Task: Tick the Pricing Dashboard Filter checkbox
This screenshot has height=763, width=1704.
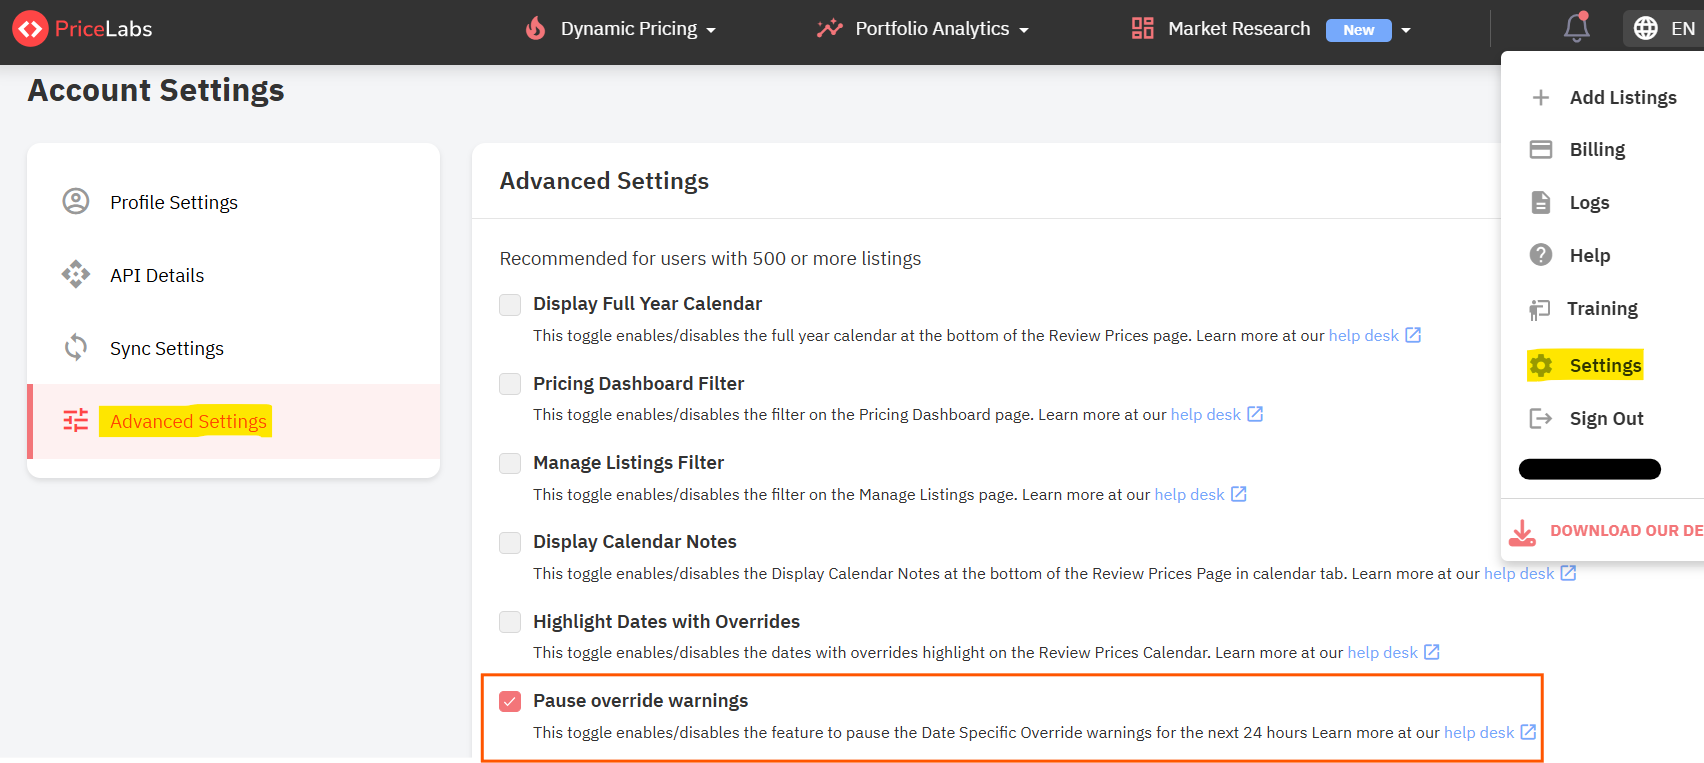Action: pos(510,384)
